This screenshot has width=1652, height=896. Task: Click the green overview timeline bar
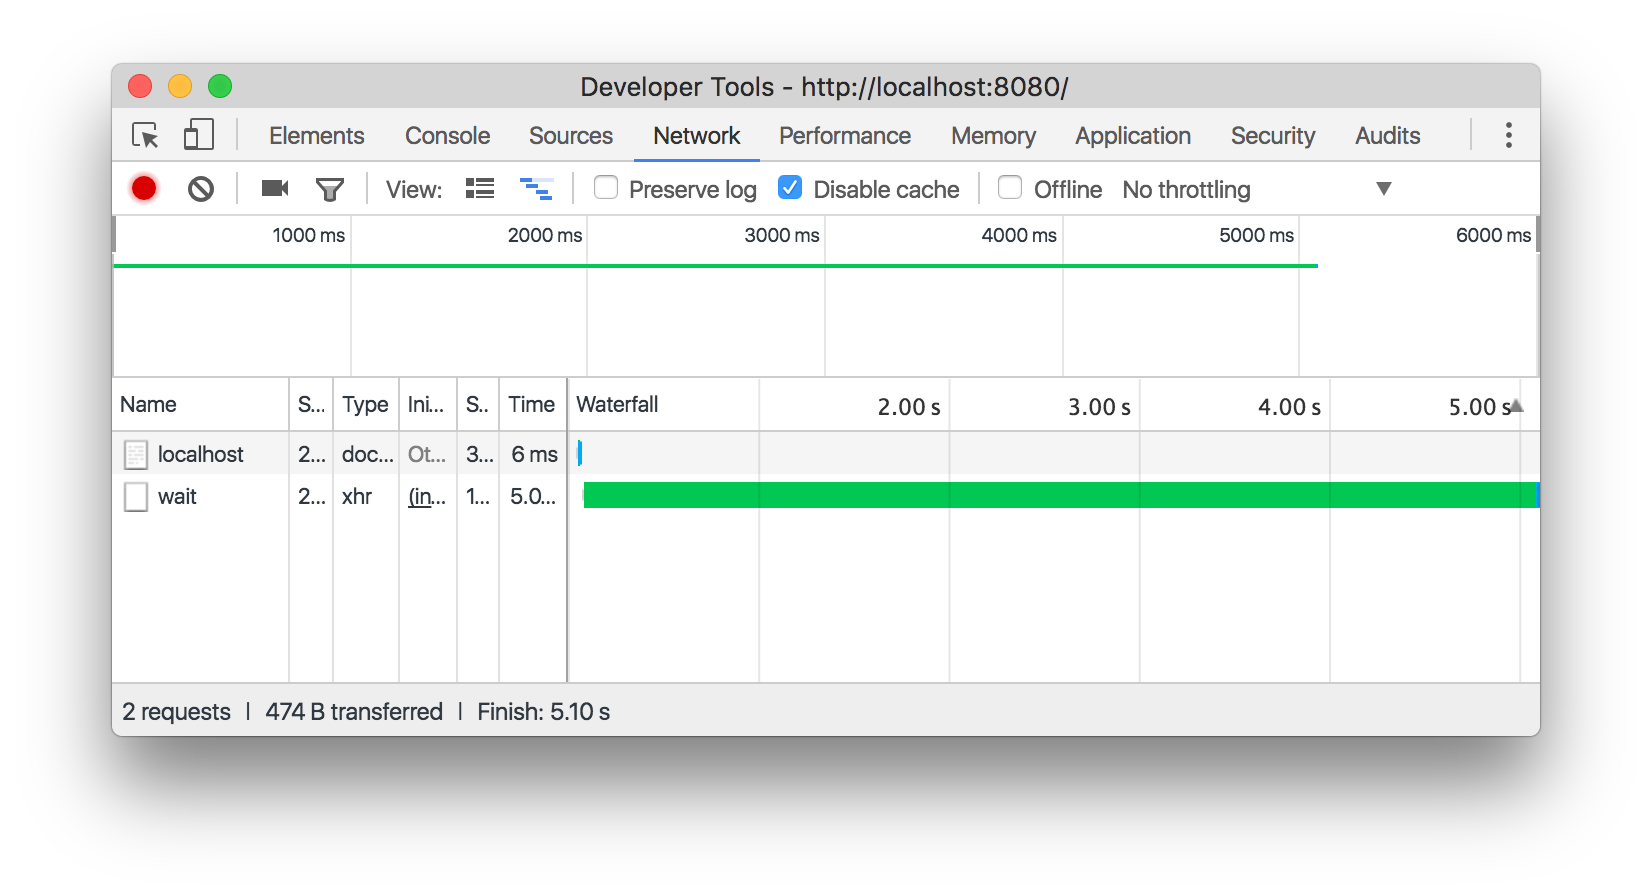[x=716, y=266]
